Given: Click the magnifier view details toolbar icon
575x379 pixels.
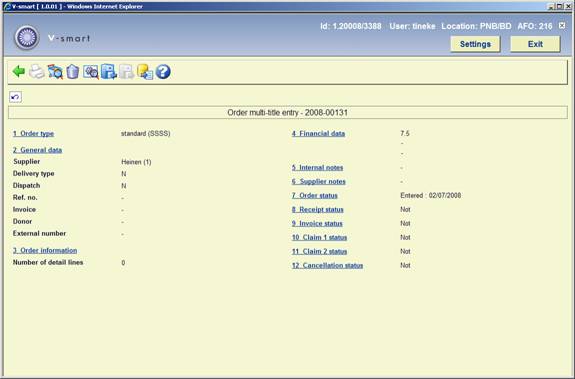Looking at the screenshot, I should pyautogui.click(x=91, y=72).
